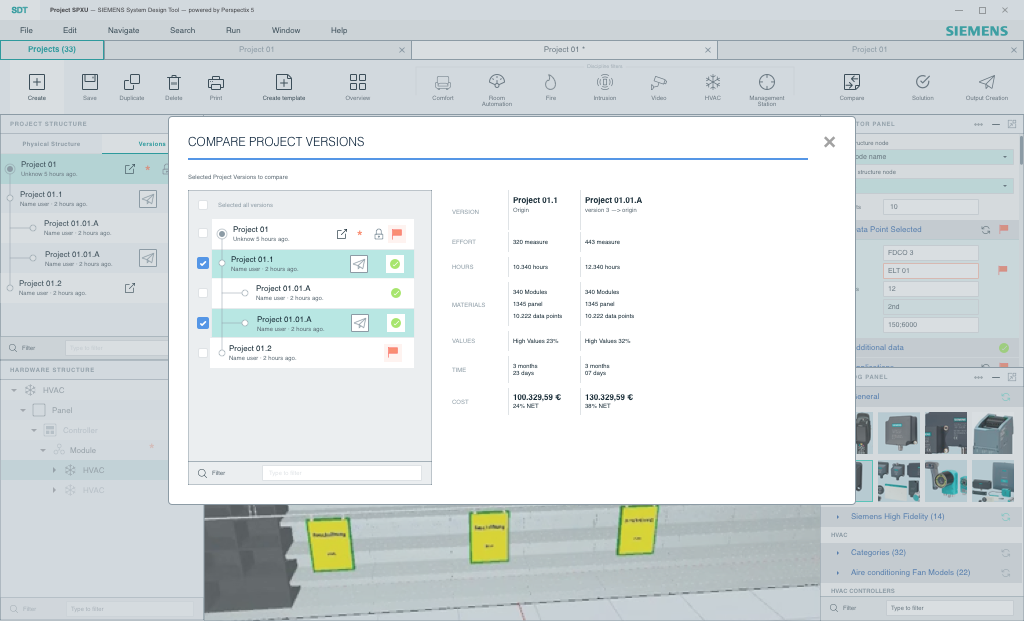Select the radio button on dialog Project 01 row
The height and width of the screenshot is (621, 1024).
pos(222,234)
